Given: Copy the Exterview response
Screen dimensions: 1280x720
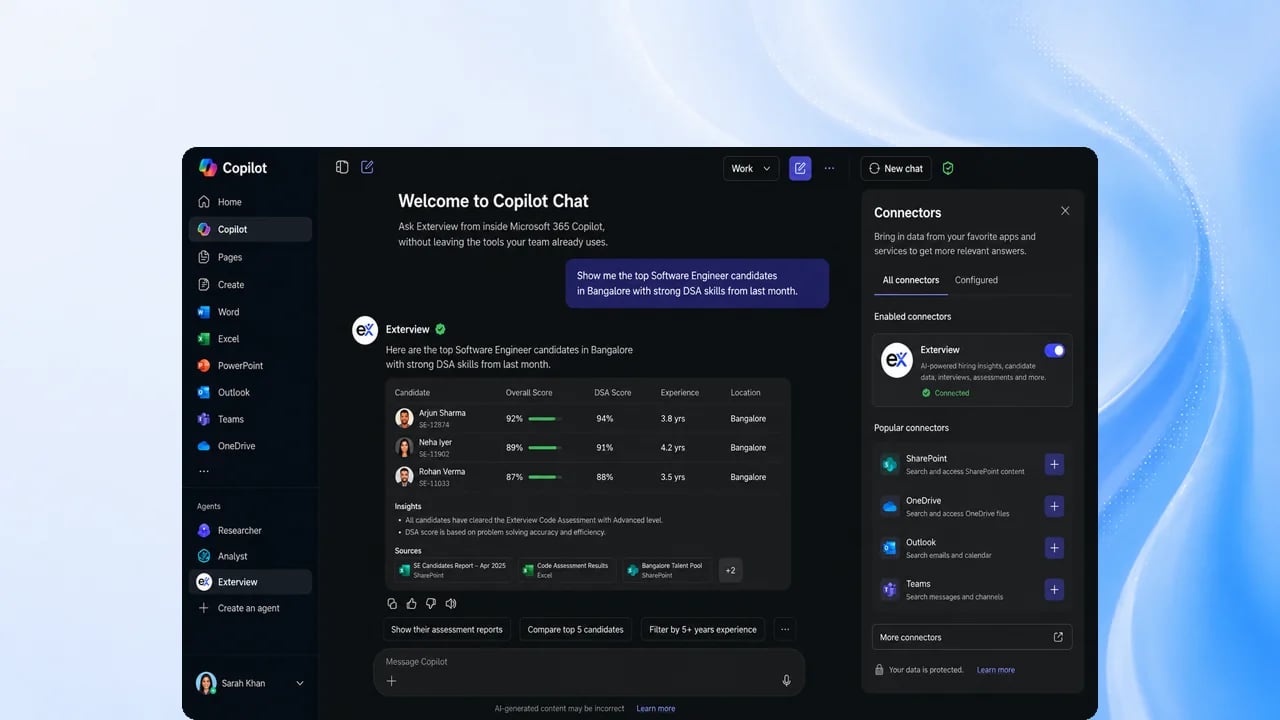Looking at the screenshot, I should pos(392,603).
